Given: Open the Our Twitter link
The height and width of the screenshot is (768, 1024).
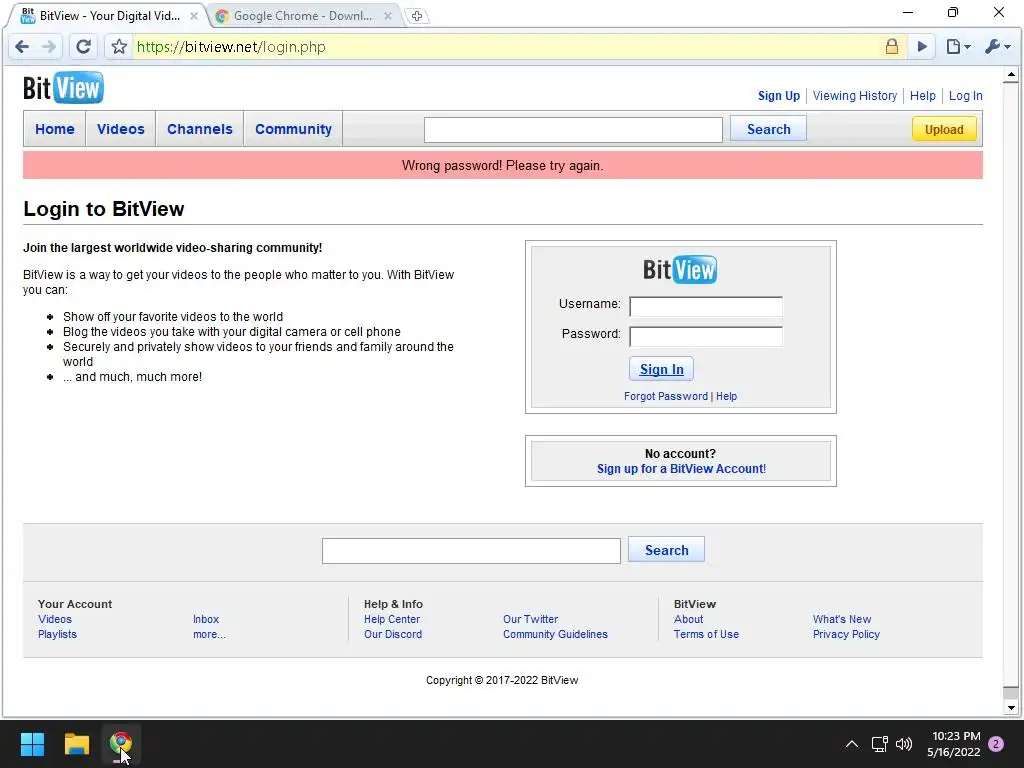Looking at the screenshot, I should (x=530, y=618).
